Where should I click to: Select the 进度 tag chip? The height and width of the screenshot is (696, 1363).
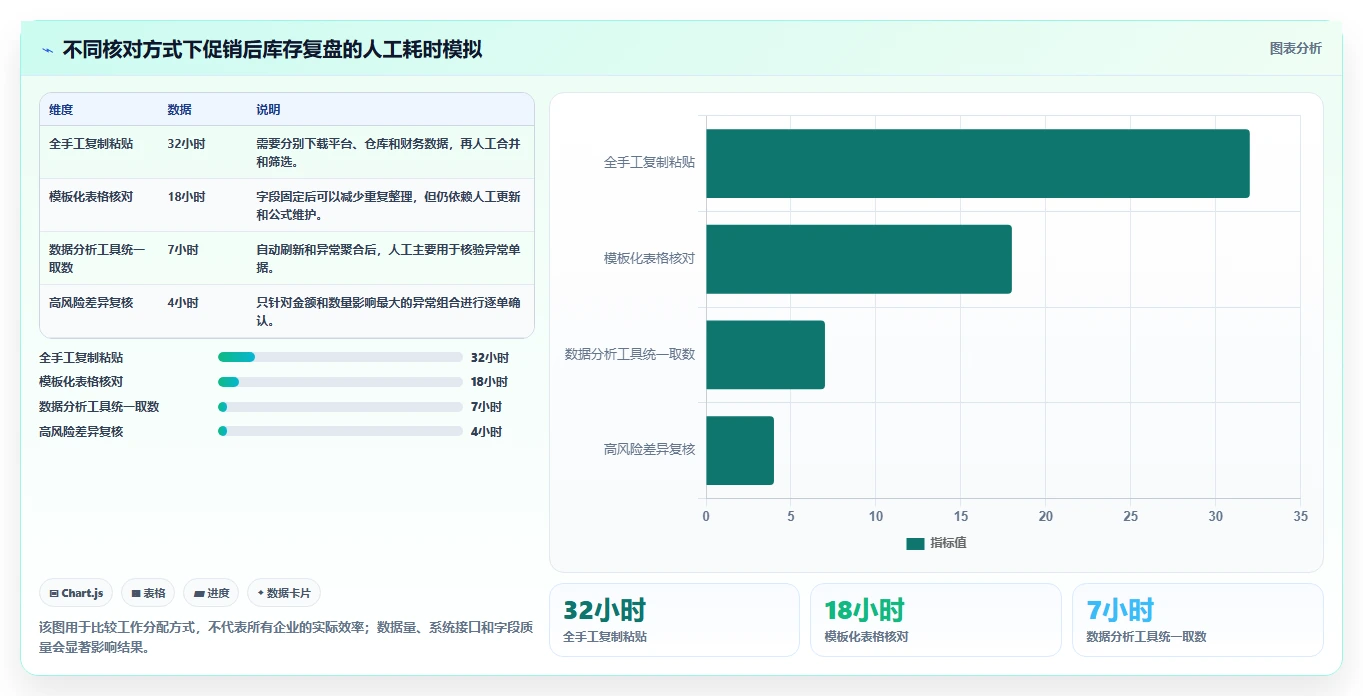click(x=212, y=593)
